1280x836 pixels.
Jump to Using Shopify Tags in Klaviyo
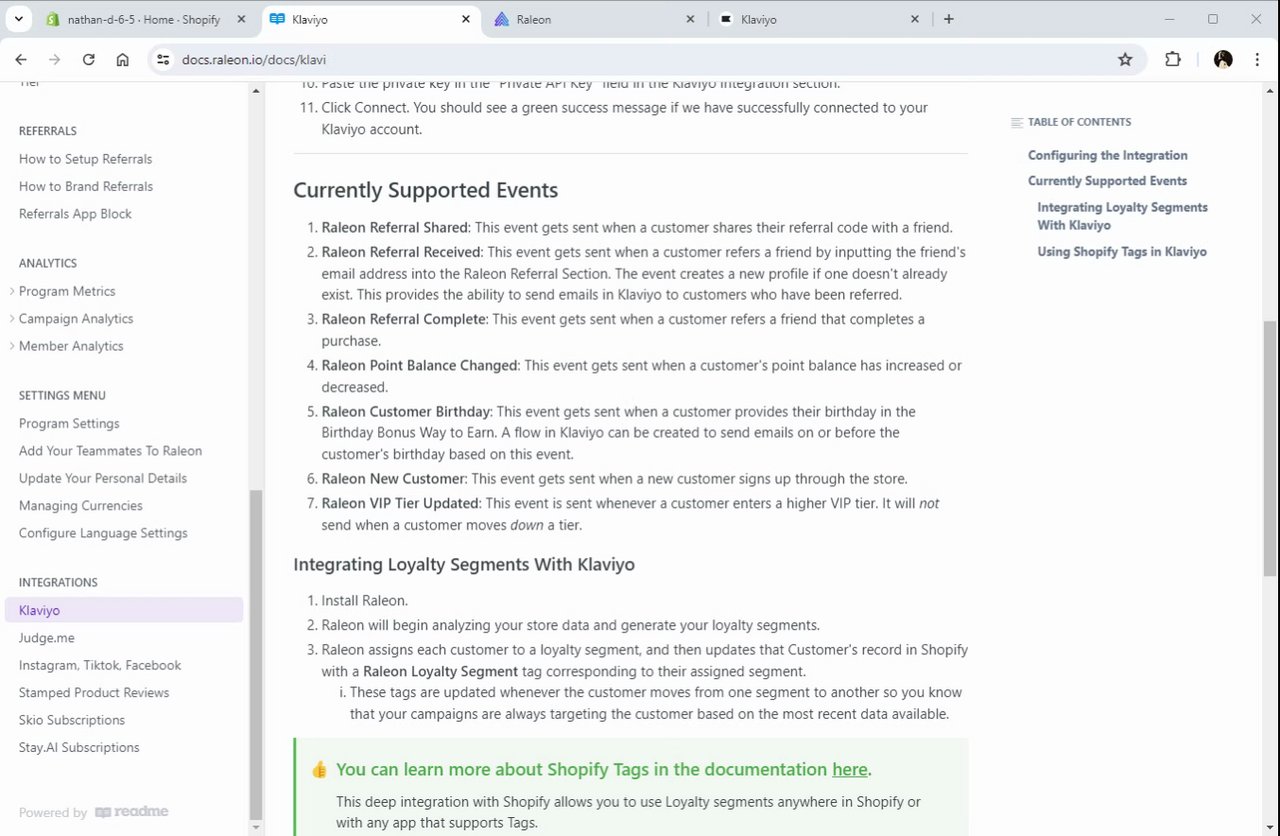pyautogui.click(x=1122, y=252)
